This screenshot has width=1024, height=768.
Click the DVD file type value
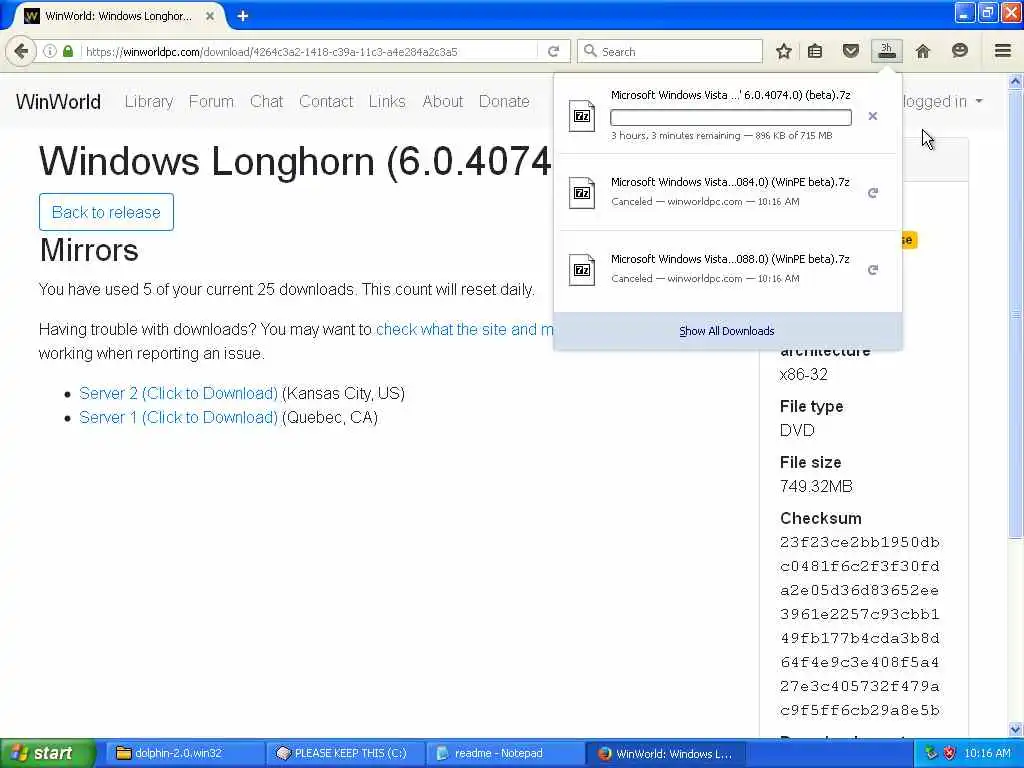point(797,430)
